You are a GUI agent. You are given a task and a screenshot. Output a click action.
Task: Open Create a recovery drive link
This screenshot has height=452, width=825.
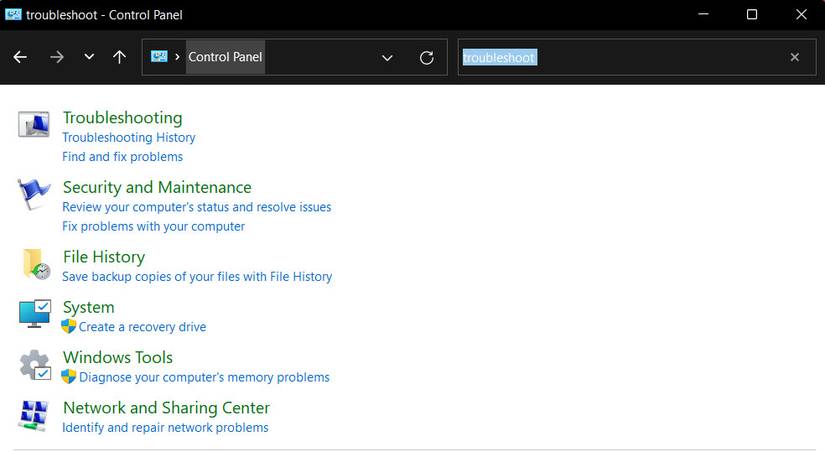coord(143,327)
